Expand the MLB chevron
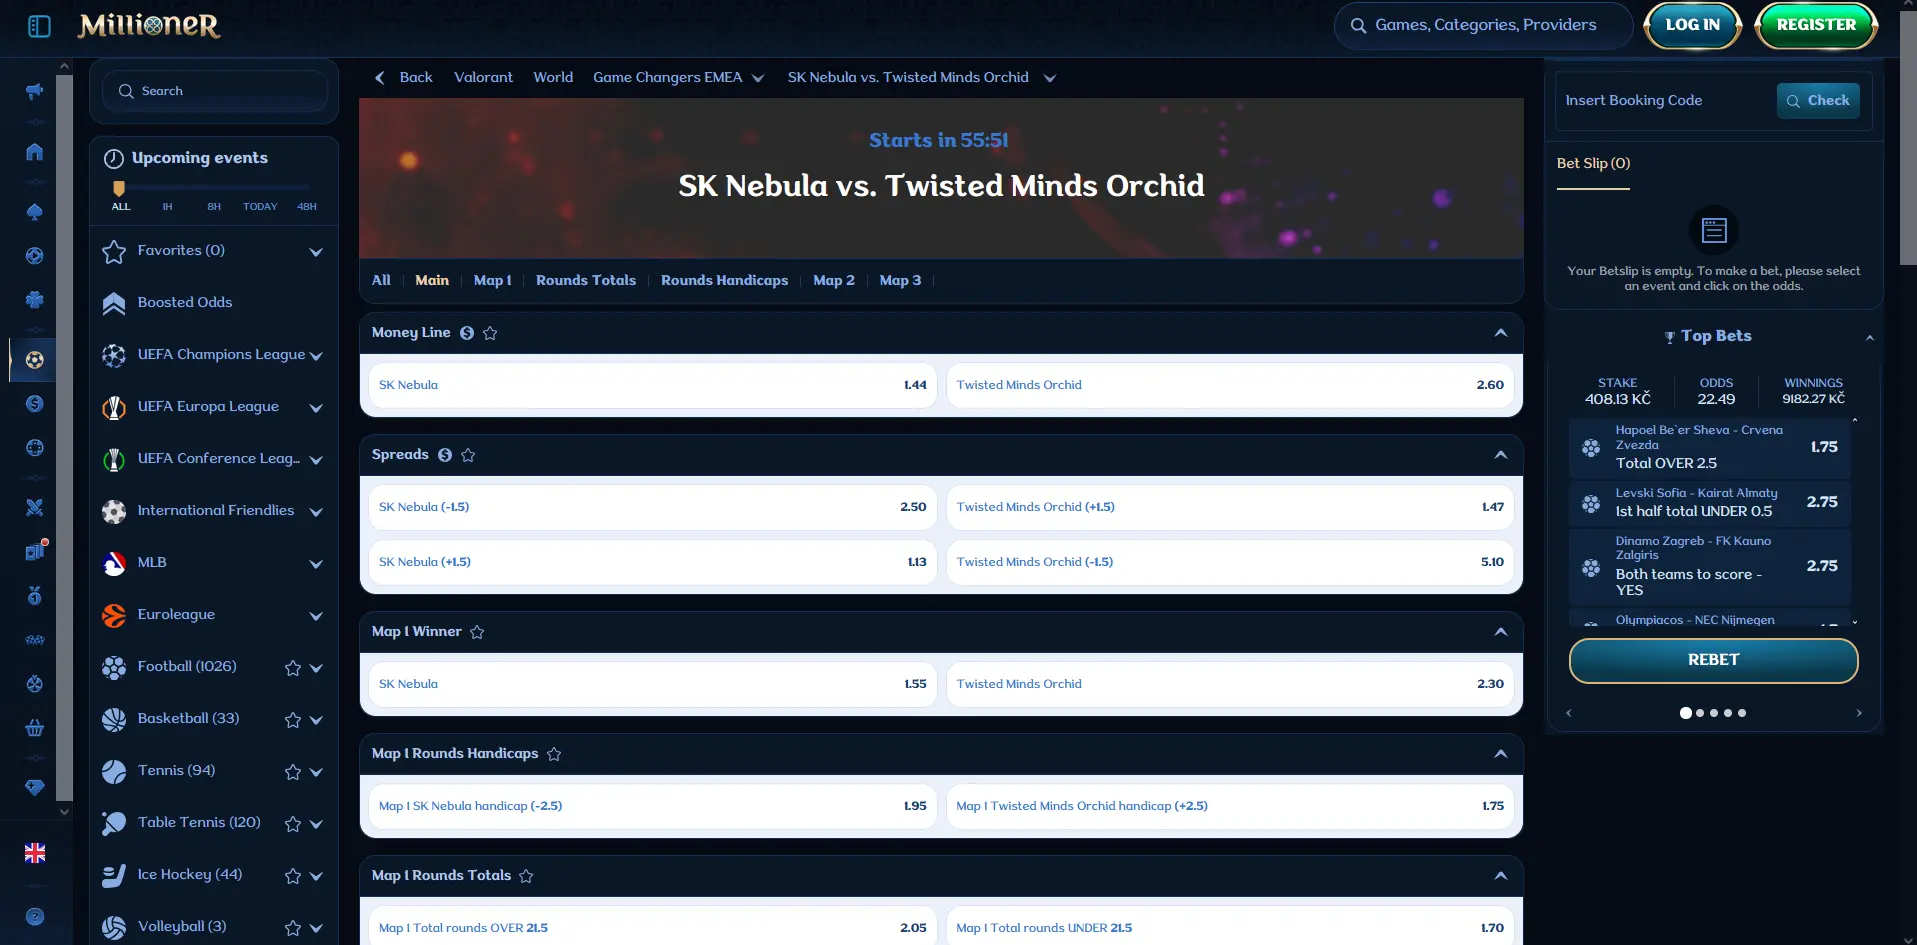 316,564
